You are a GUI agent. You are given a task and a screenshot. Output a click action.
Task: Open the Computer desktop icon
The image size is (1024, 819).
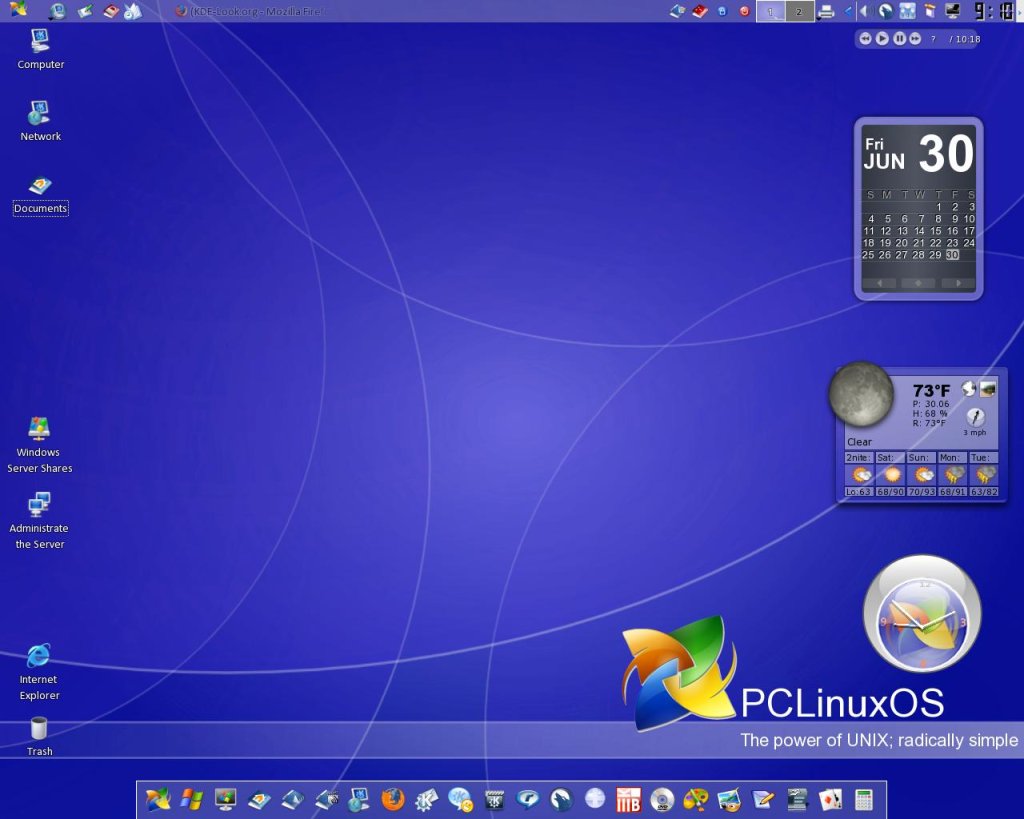coord(40,49)
